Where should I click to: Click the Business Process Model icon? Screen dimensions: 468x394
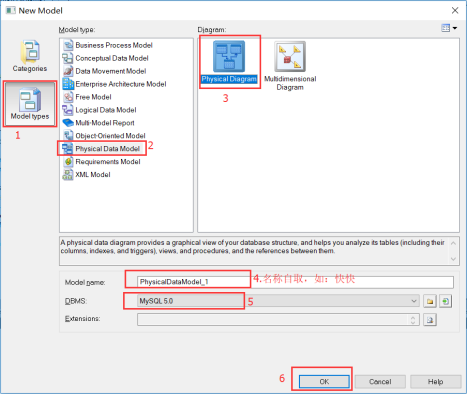pos(68,45)
